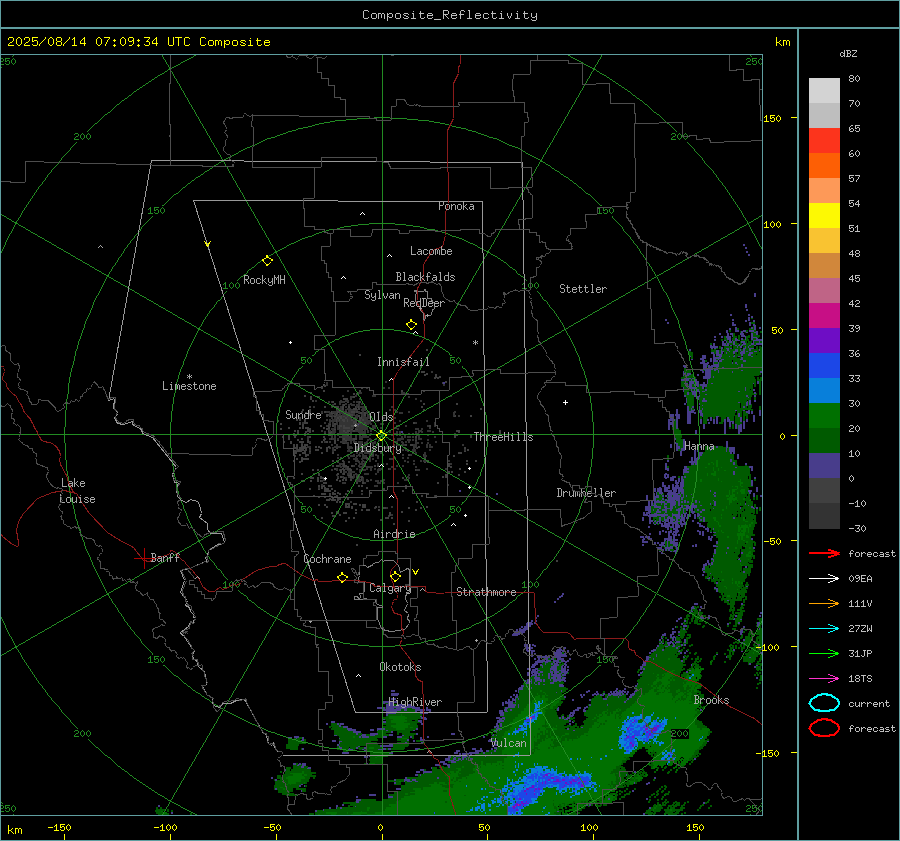Image resolution: width=900 pixels, height=841 pixels.
Task: Select the orange 111V arrow icon
Action: [x=824, y=603]
